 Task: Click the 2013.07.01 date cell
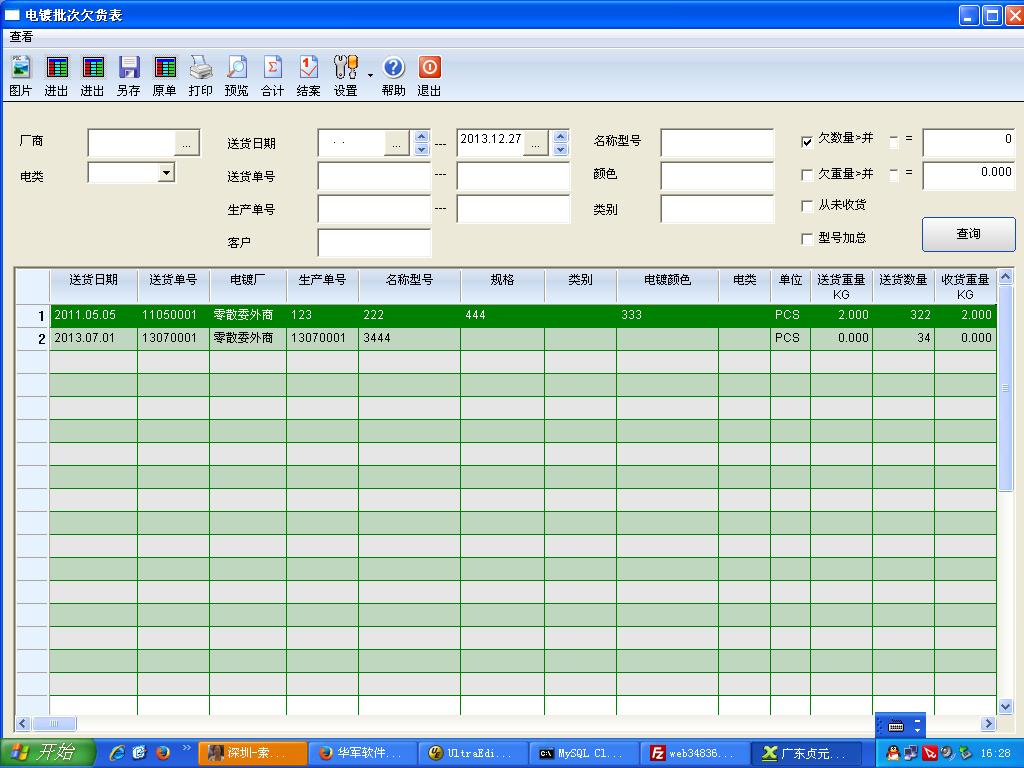point(93,338)
